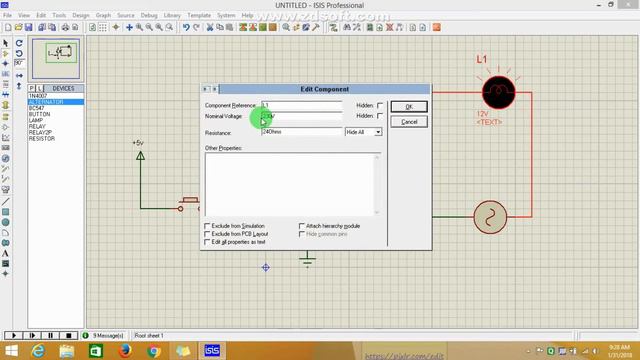Click the overview thumbnail window
Viewport: 640px width, 360px height.
56,59
